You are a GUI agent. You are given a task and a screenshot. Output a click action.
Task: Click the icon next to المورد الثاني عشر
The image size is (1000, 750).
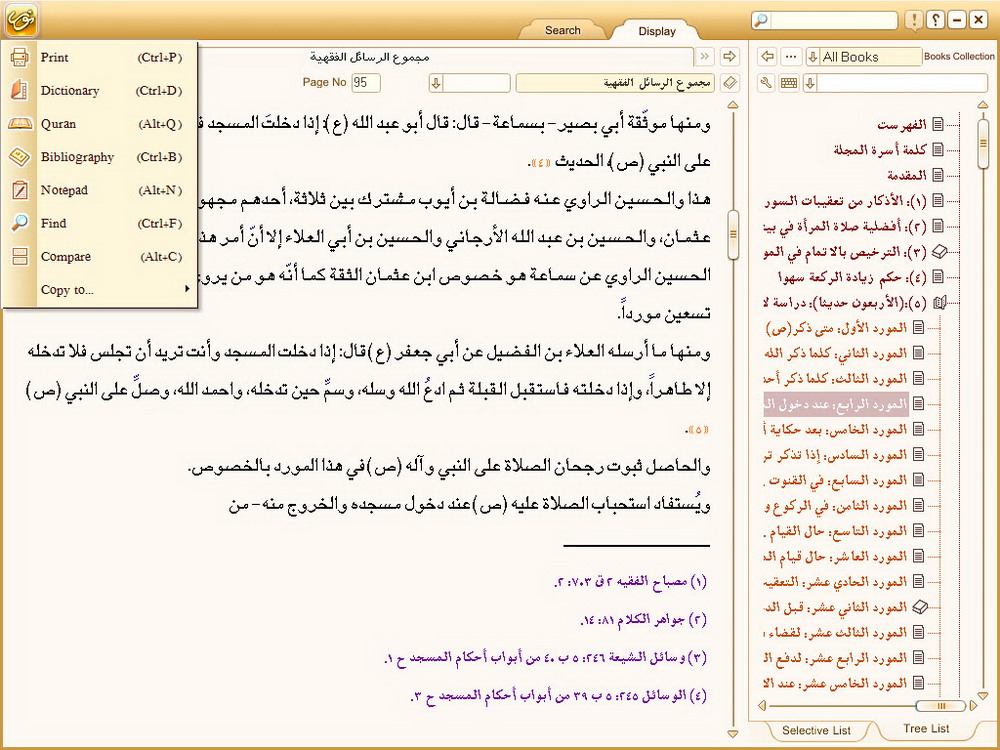tap(920, 607)
